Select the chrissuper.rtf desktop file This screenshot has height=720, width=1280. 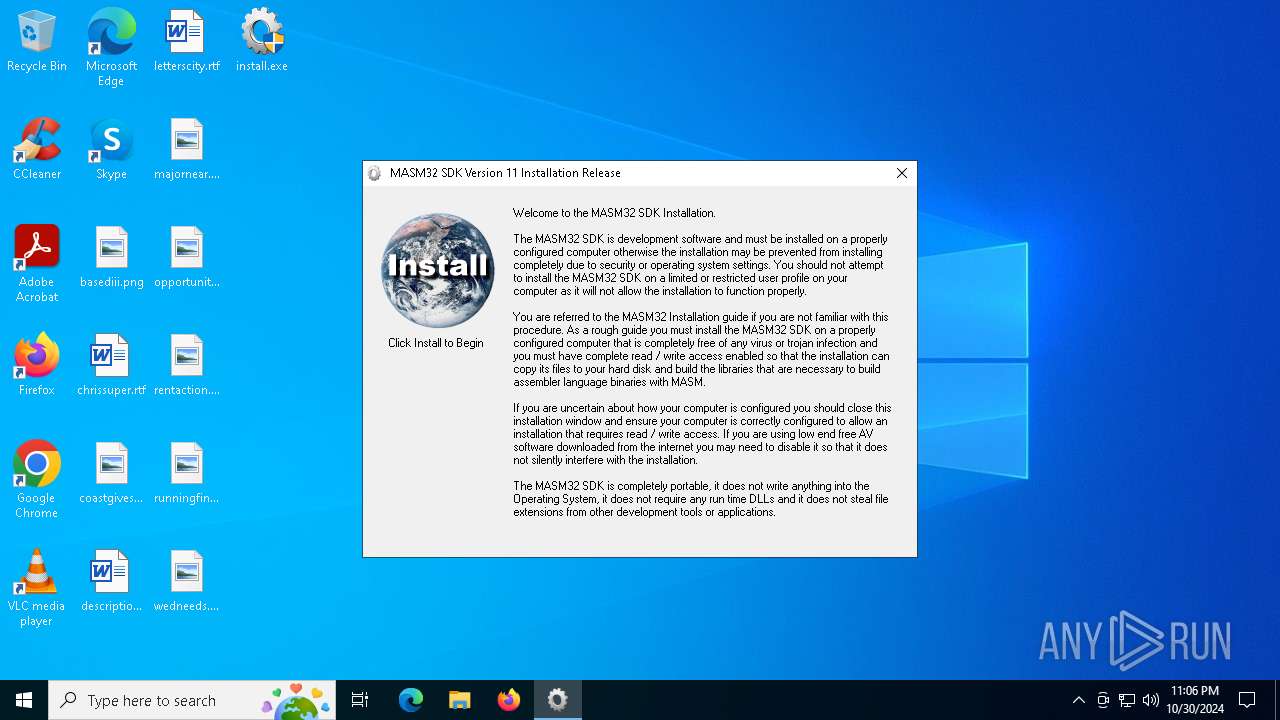pyautogui.click(x=111, y=365)
